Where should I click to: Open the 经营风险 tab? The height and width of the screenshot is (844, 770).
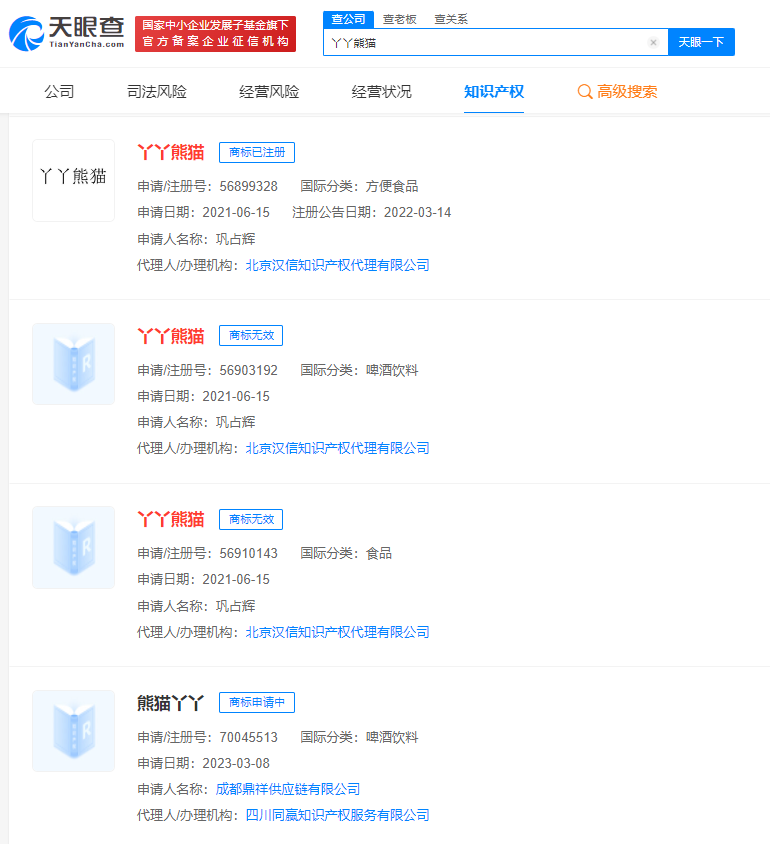tap(269, 92)
